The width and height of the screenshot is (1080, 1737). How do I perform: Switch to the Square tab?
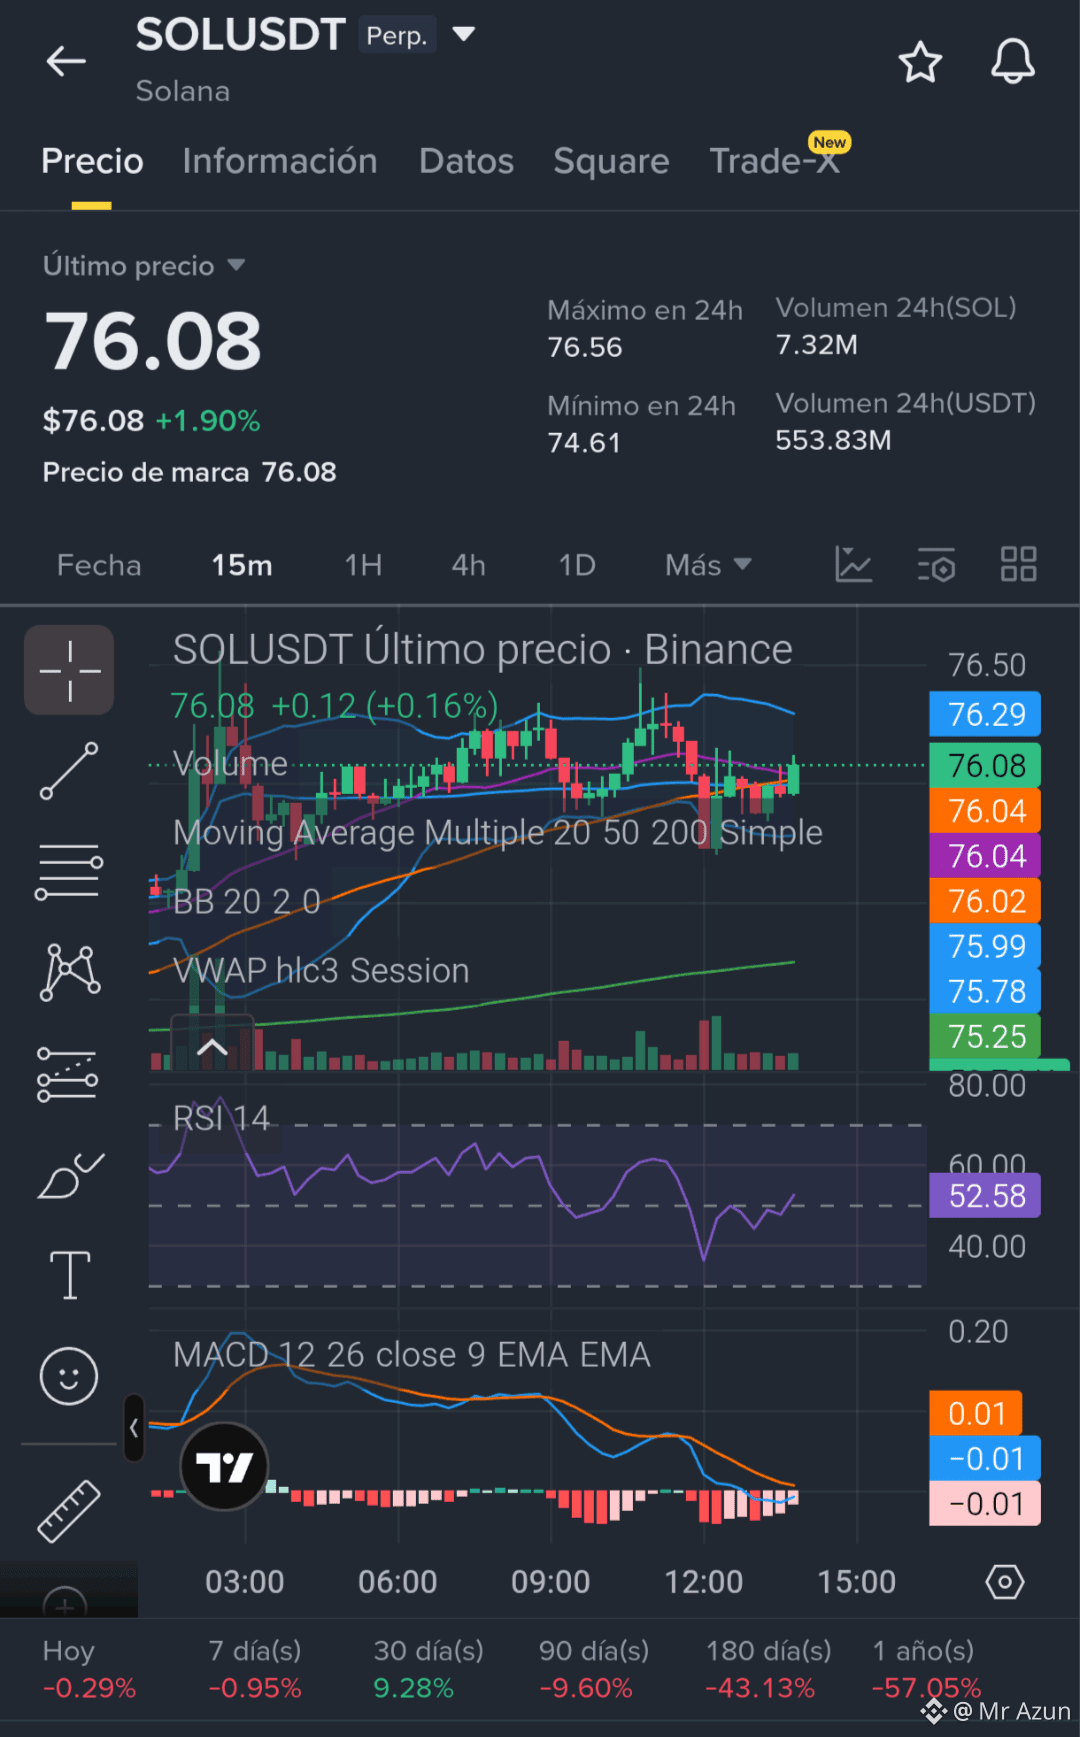pos(611,161)
